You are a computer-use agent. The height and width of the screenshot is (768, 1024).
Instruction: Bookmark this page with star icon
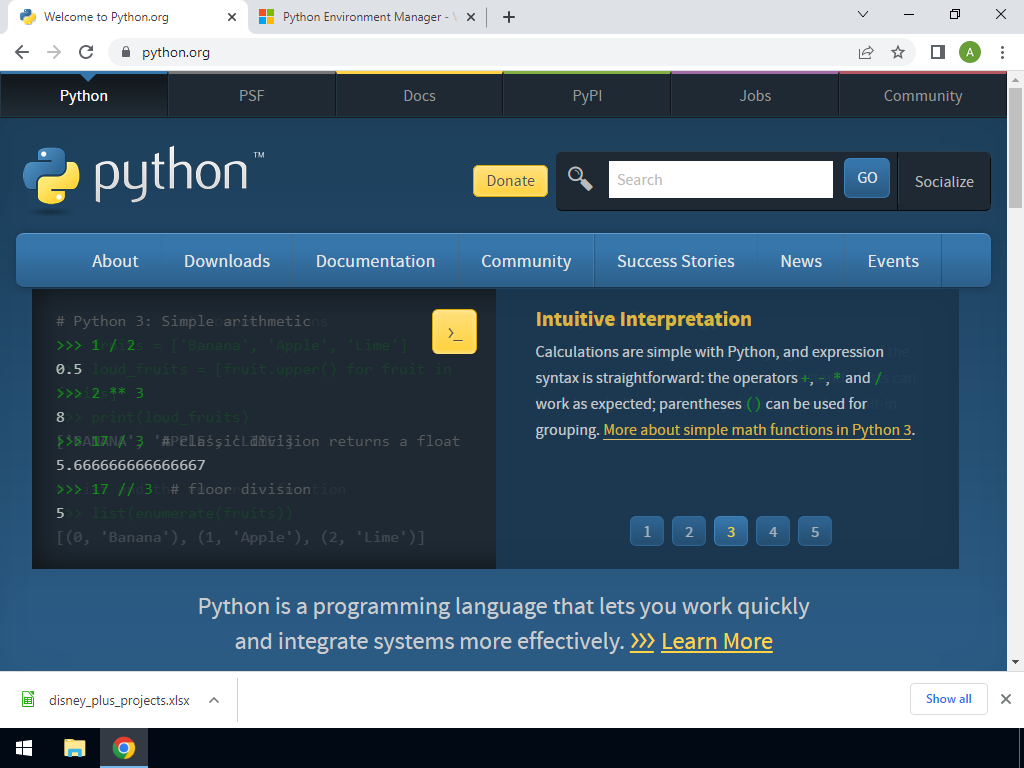[x=898, y=52]
